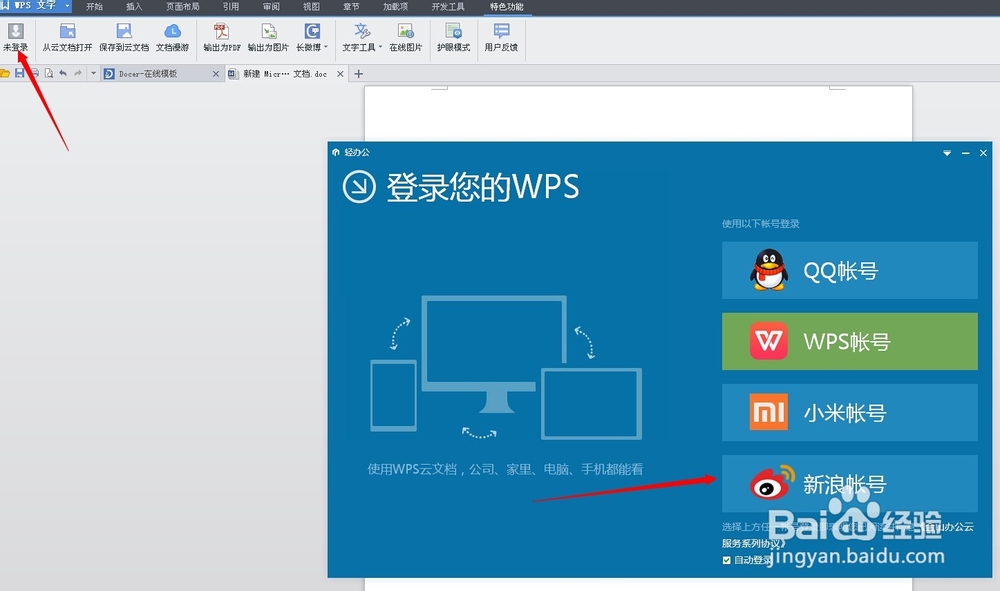Open 在线图片 picture tool

pos(406,38)
